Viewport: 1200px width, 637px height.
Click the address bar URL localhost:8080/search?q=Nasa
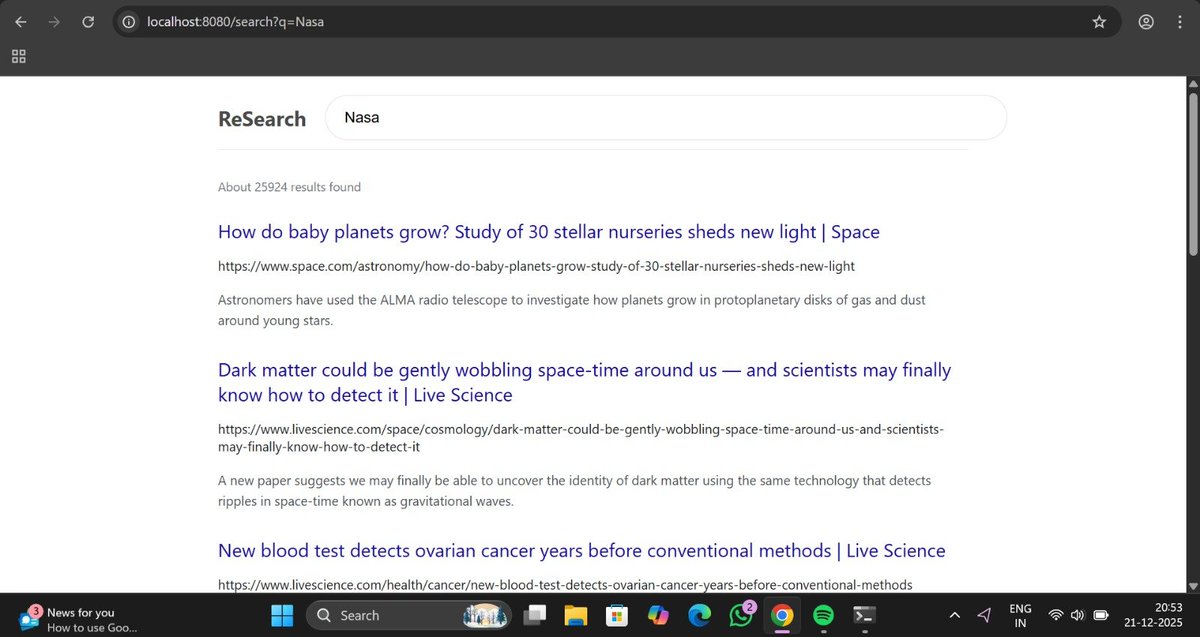point(235,22)
